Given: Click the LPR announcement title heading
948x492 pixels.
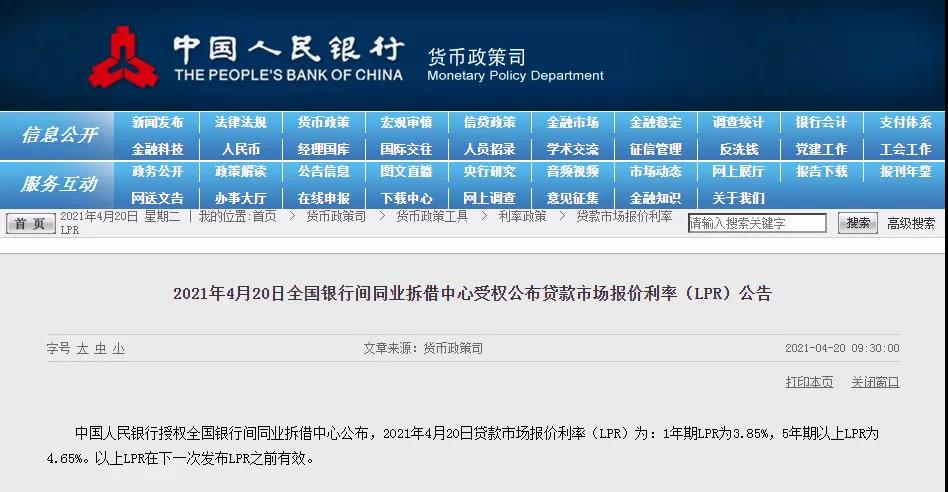Looking at the screenshot, I should point(472,294).
